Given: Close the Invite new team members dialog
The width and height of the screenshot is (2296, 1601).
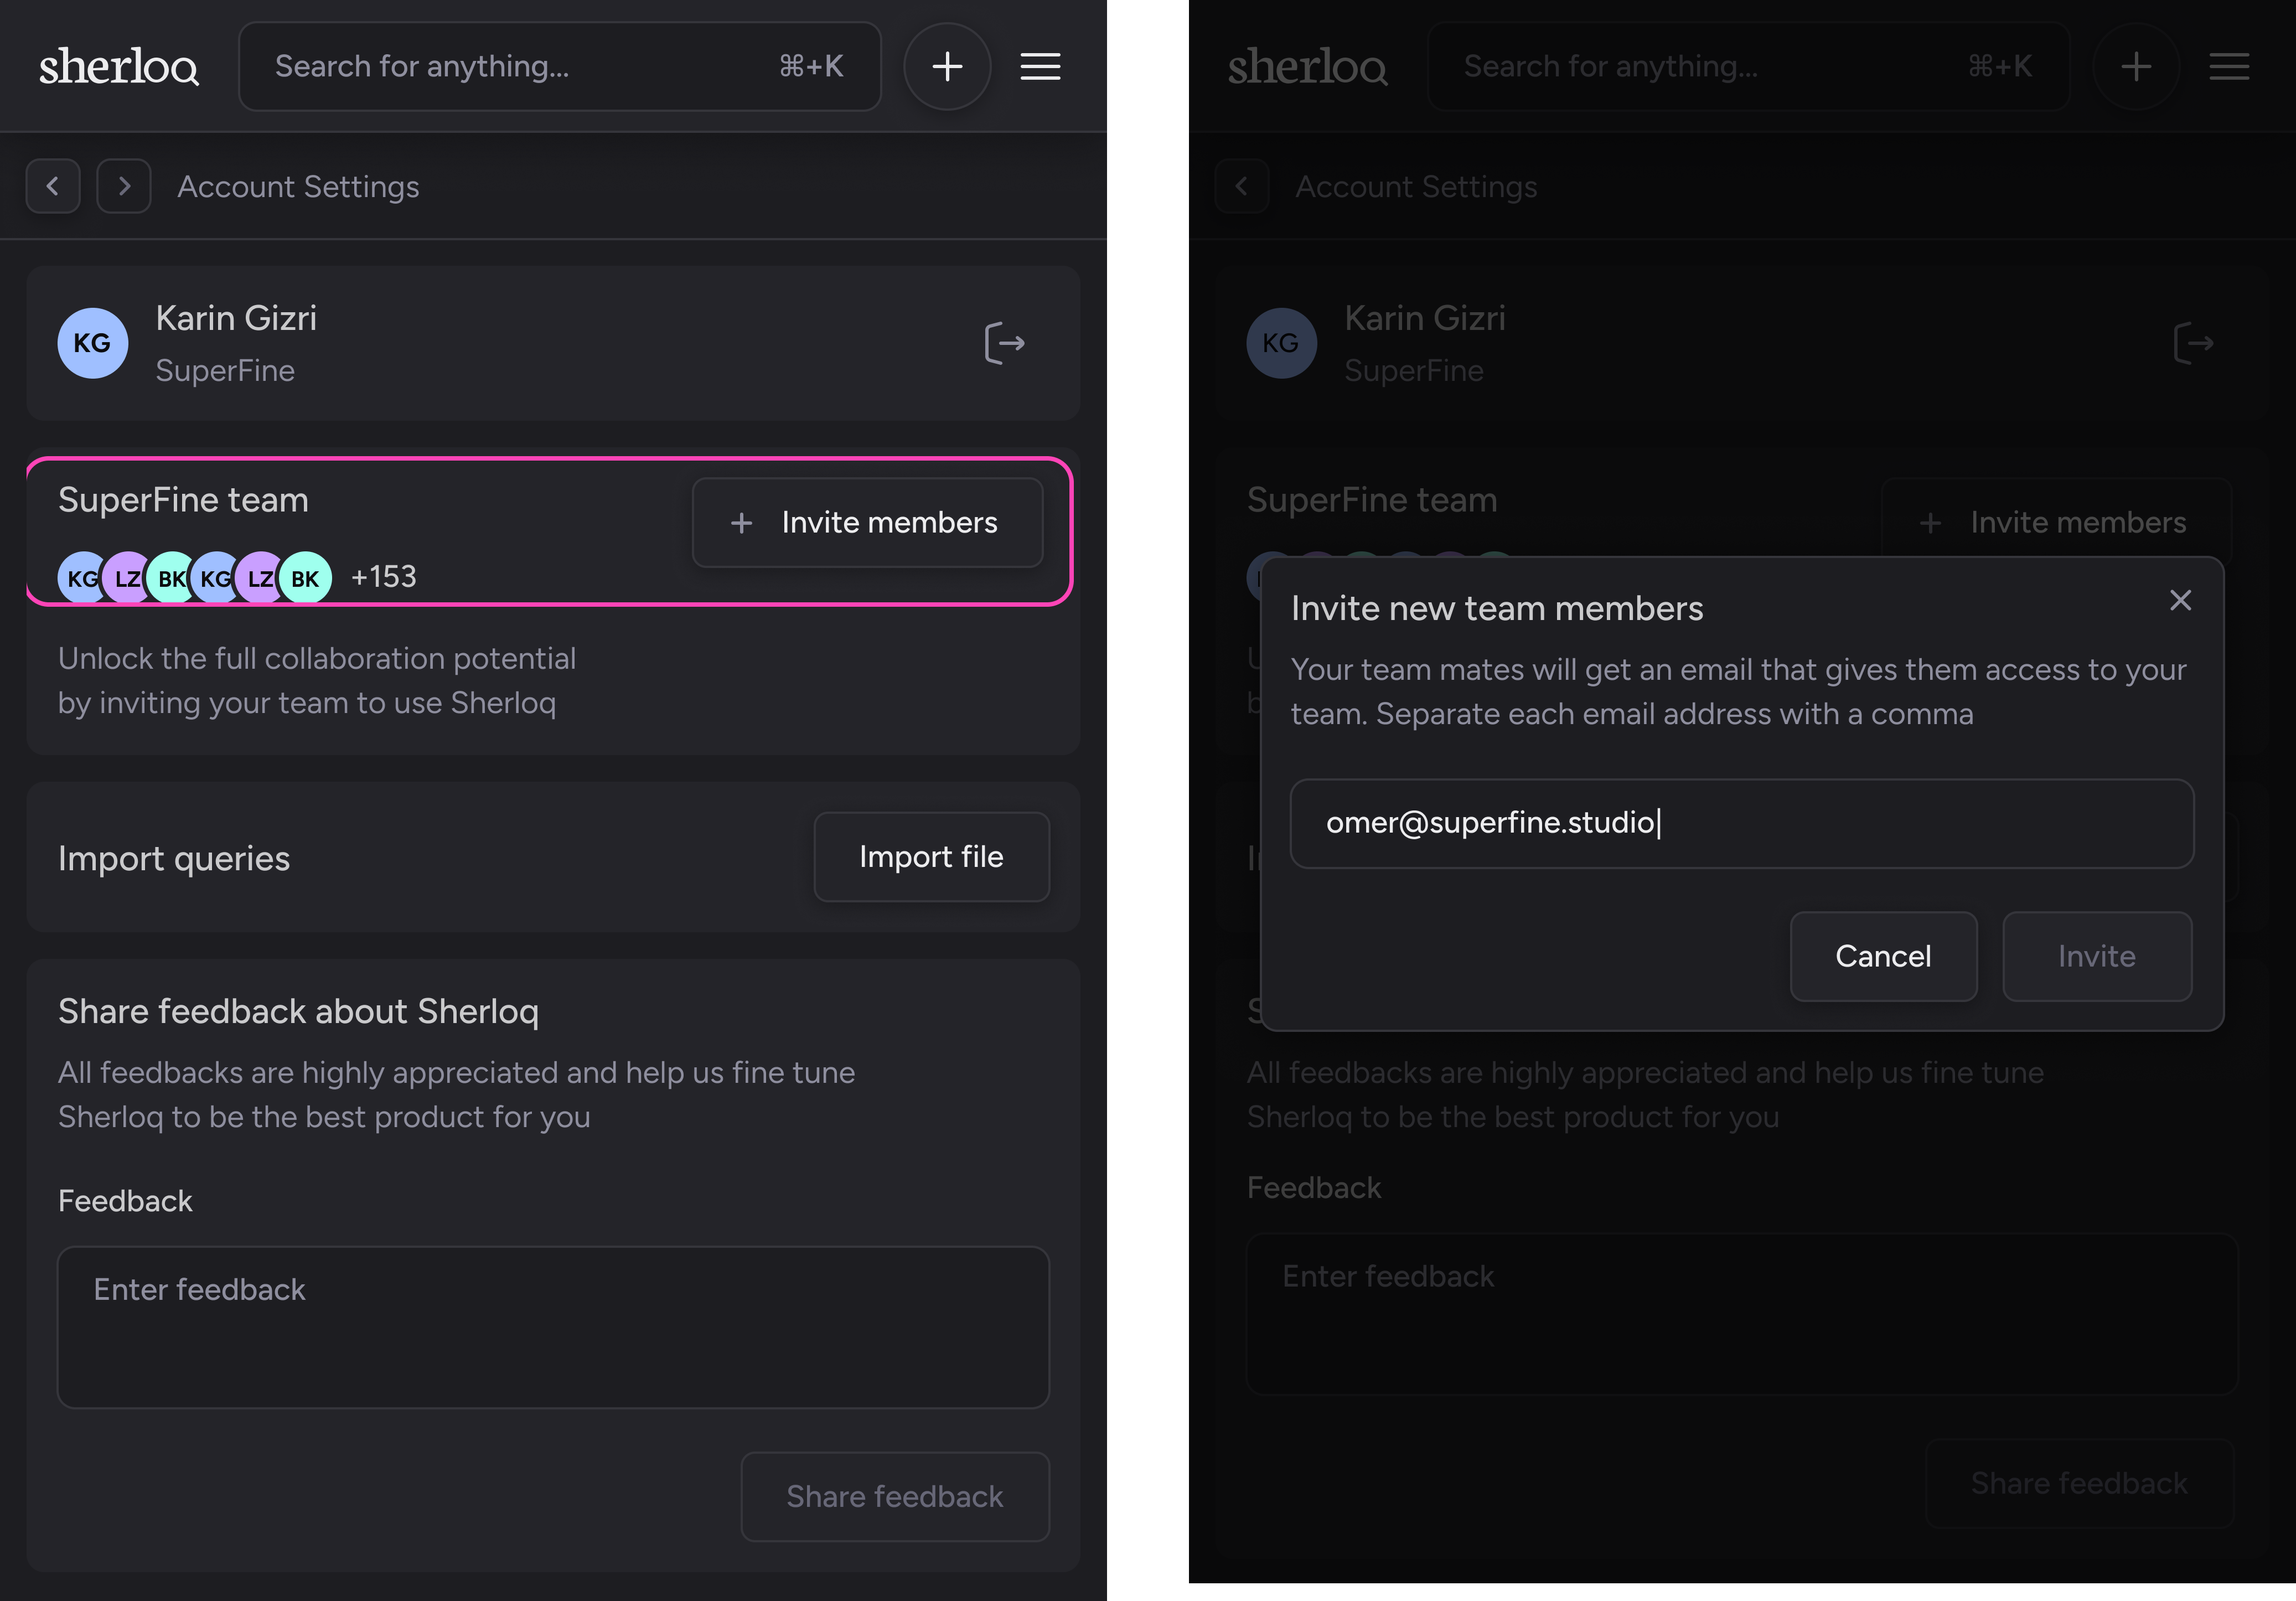Looking at the screenshot, I should tap(2180, 600).
